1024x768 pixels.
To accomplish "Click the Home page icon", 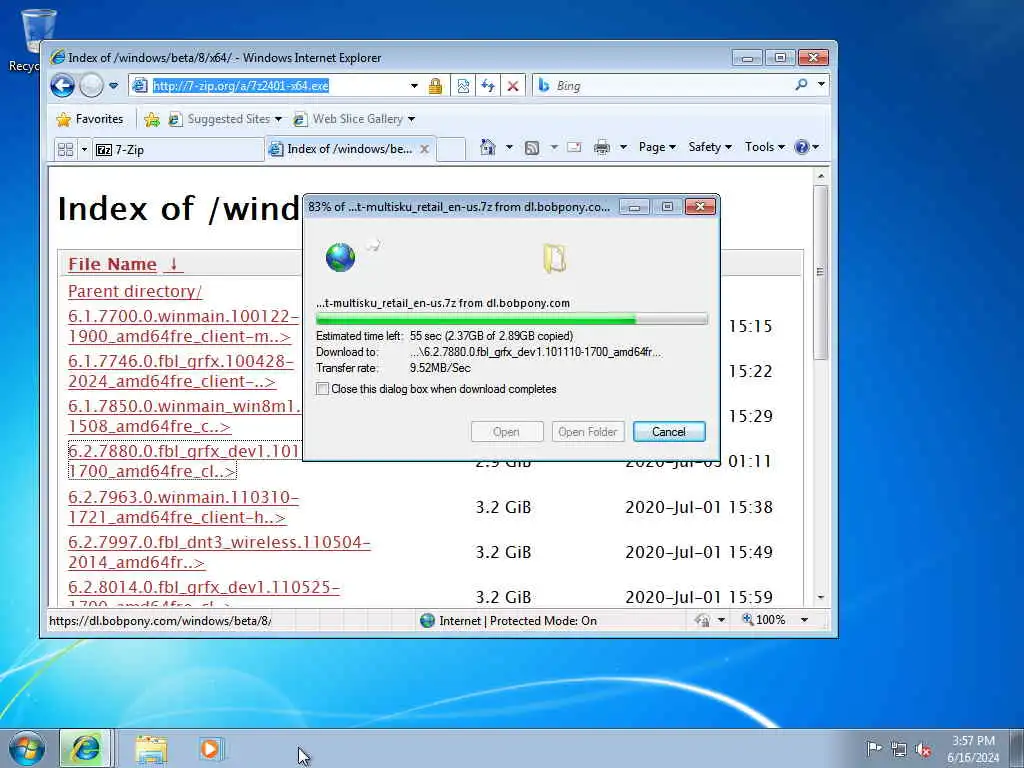I will click(488, 147).
